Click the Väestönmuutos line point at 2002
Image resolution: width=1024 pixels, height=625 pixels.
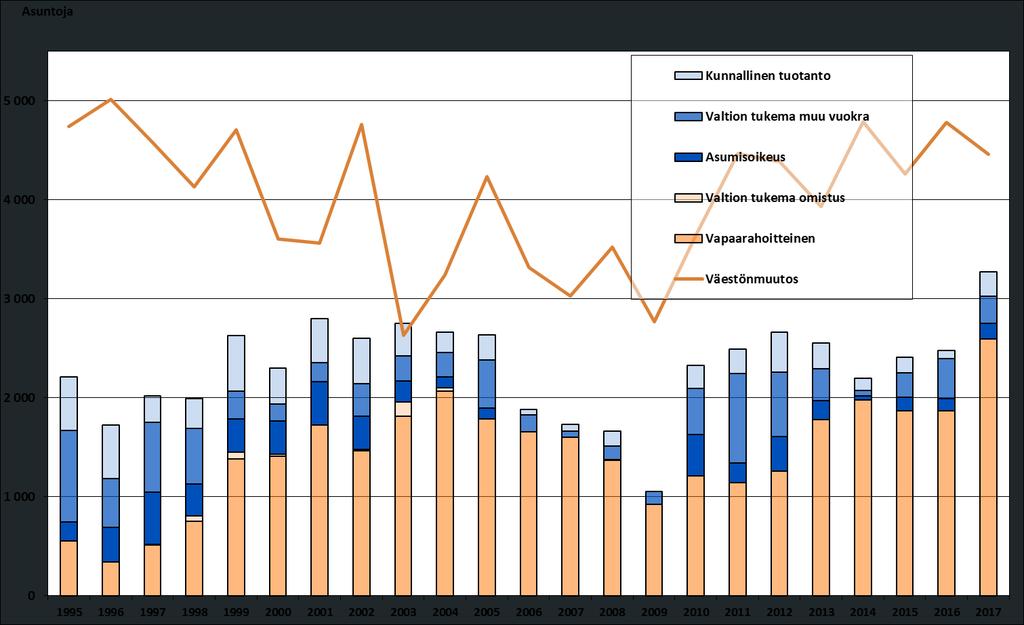coord(361,124)
